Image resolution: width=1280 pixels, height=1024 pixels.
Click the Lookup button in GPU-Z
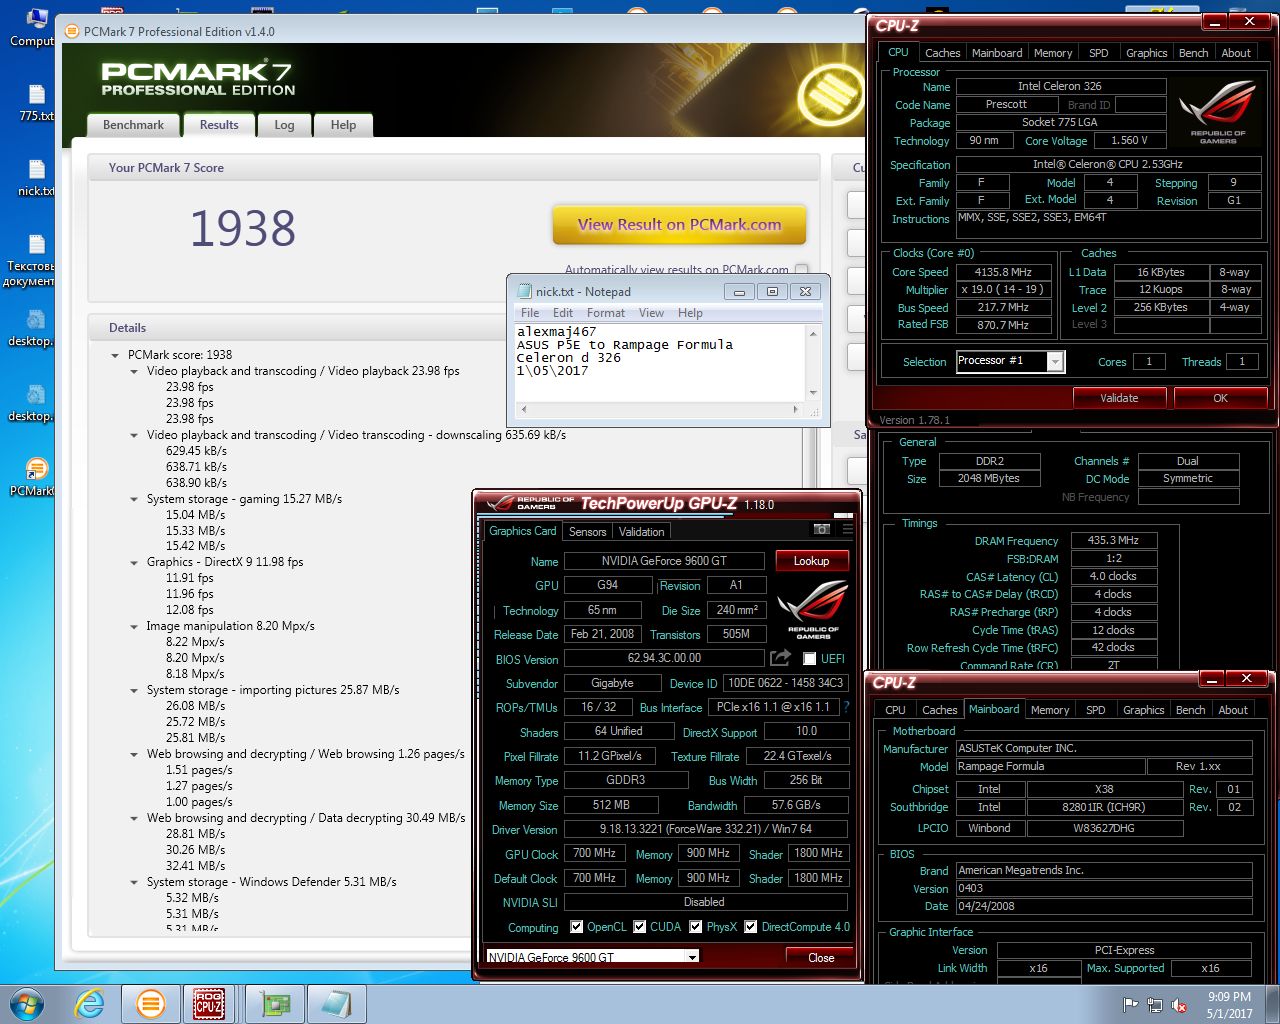point(811,561)
